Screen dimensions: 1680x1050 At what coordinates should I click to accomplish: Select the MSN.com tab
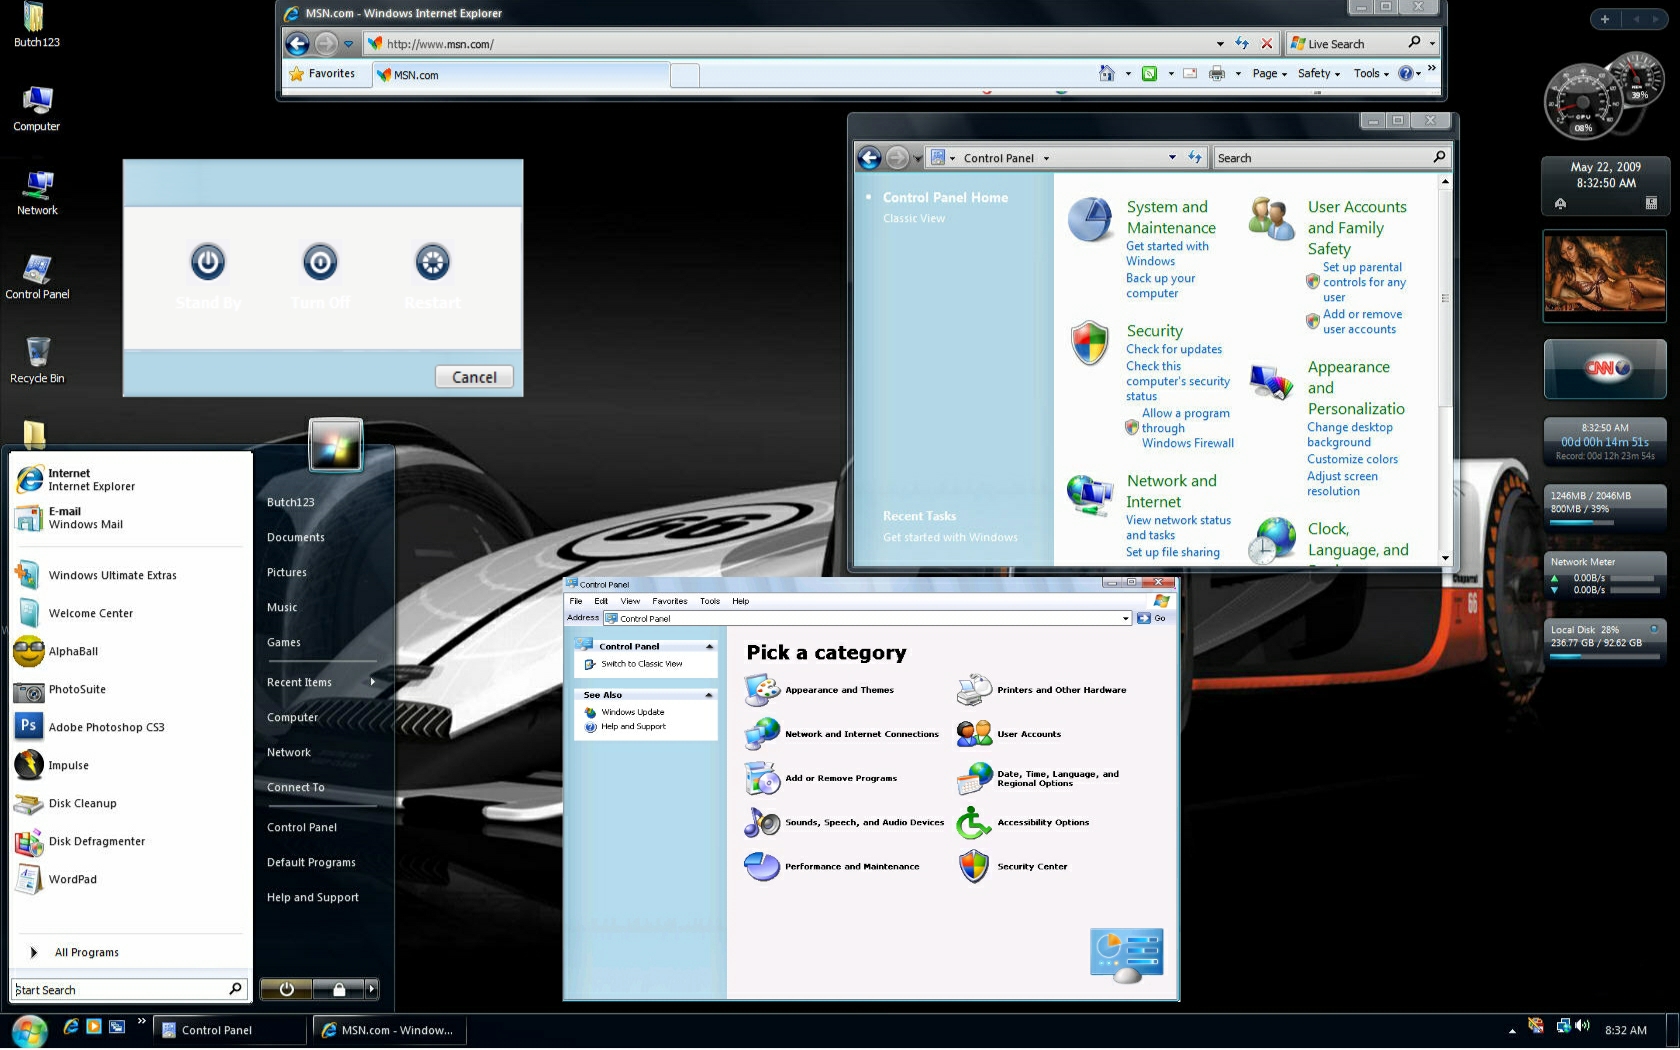pyautogui.click(x=521, y=75)
